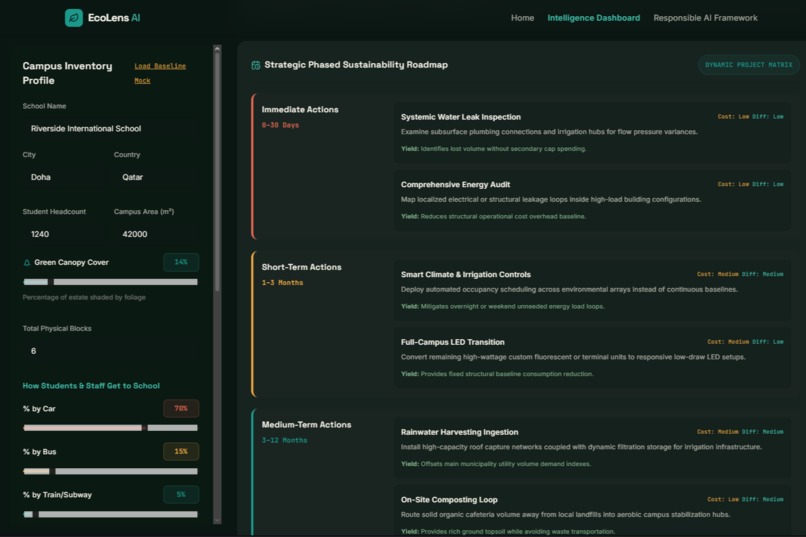Click the Immediate Actions phase heading
Viewport: 806px width, 537px height.
(300, 109)
